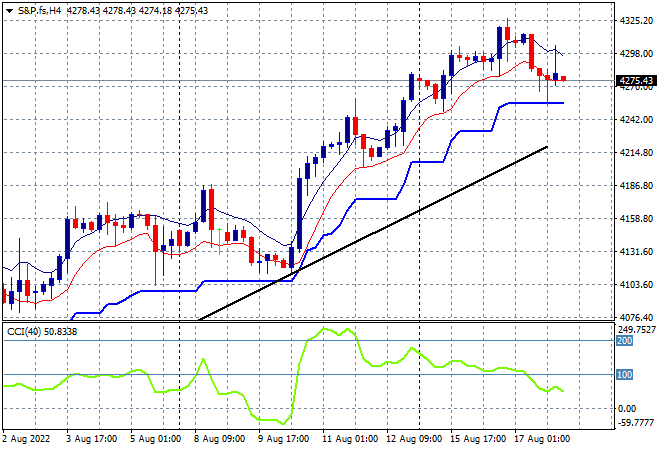Select the black ascending trendline upper end

[547, 147]
